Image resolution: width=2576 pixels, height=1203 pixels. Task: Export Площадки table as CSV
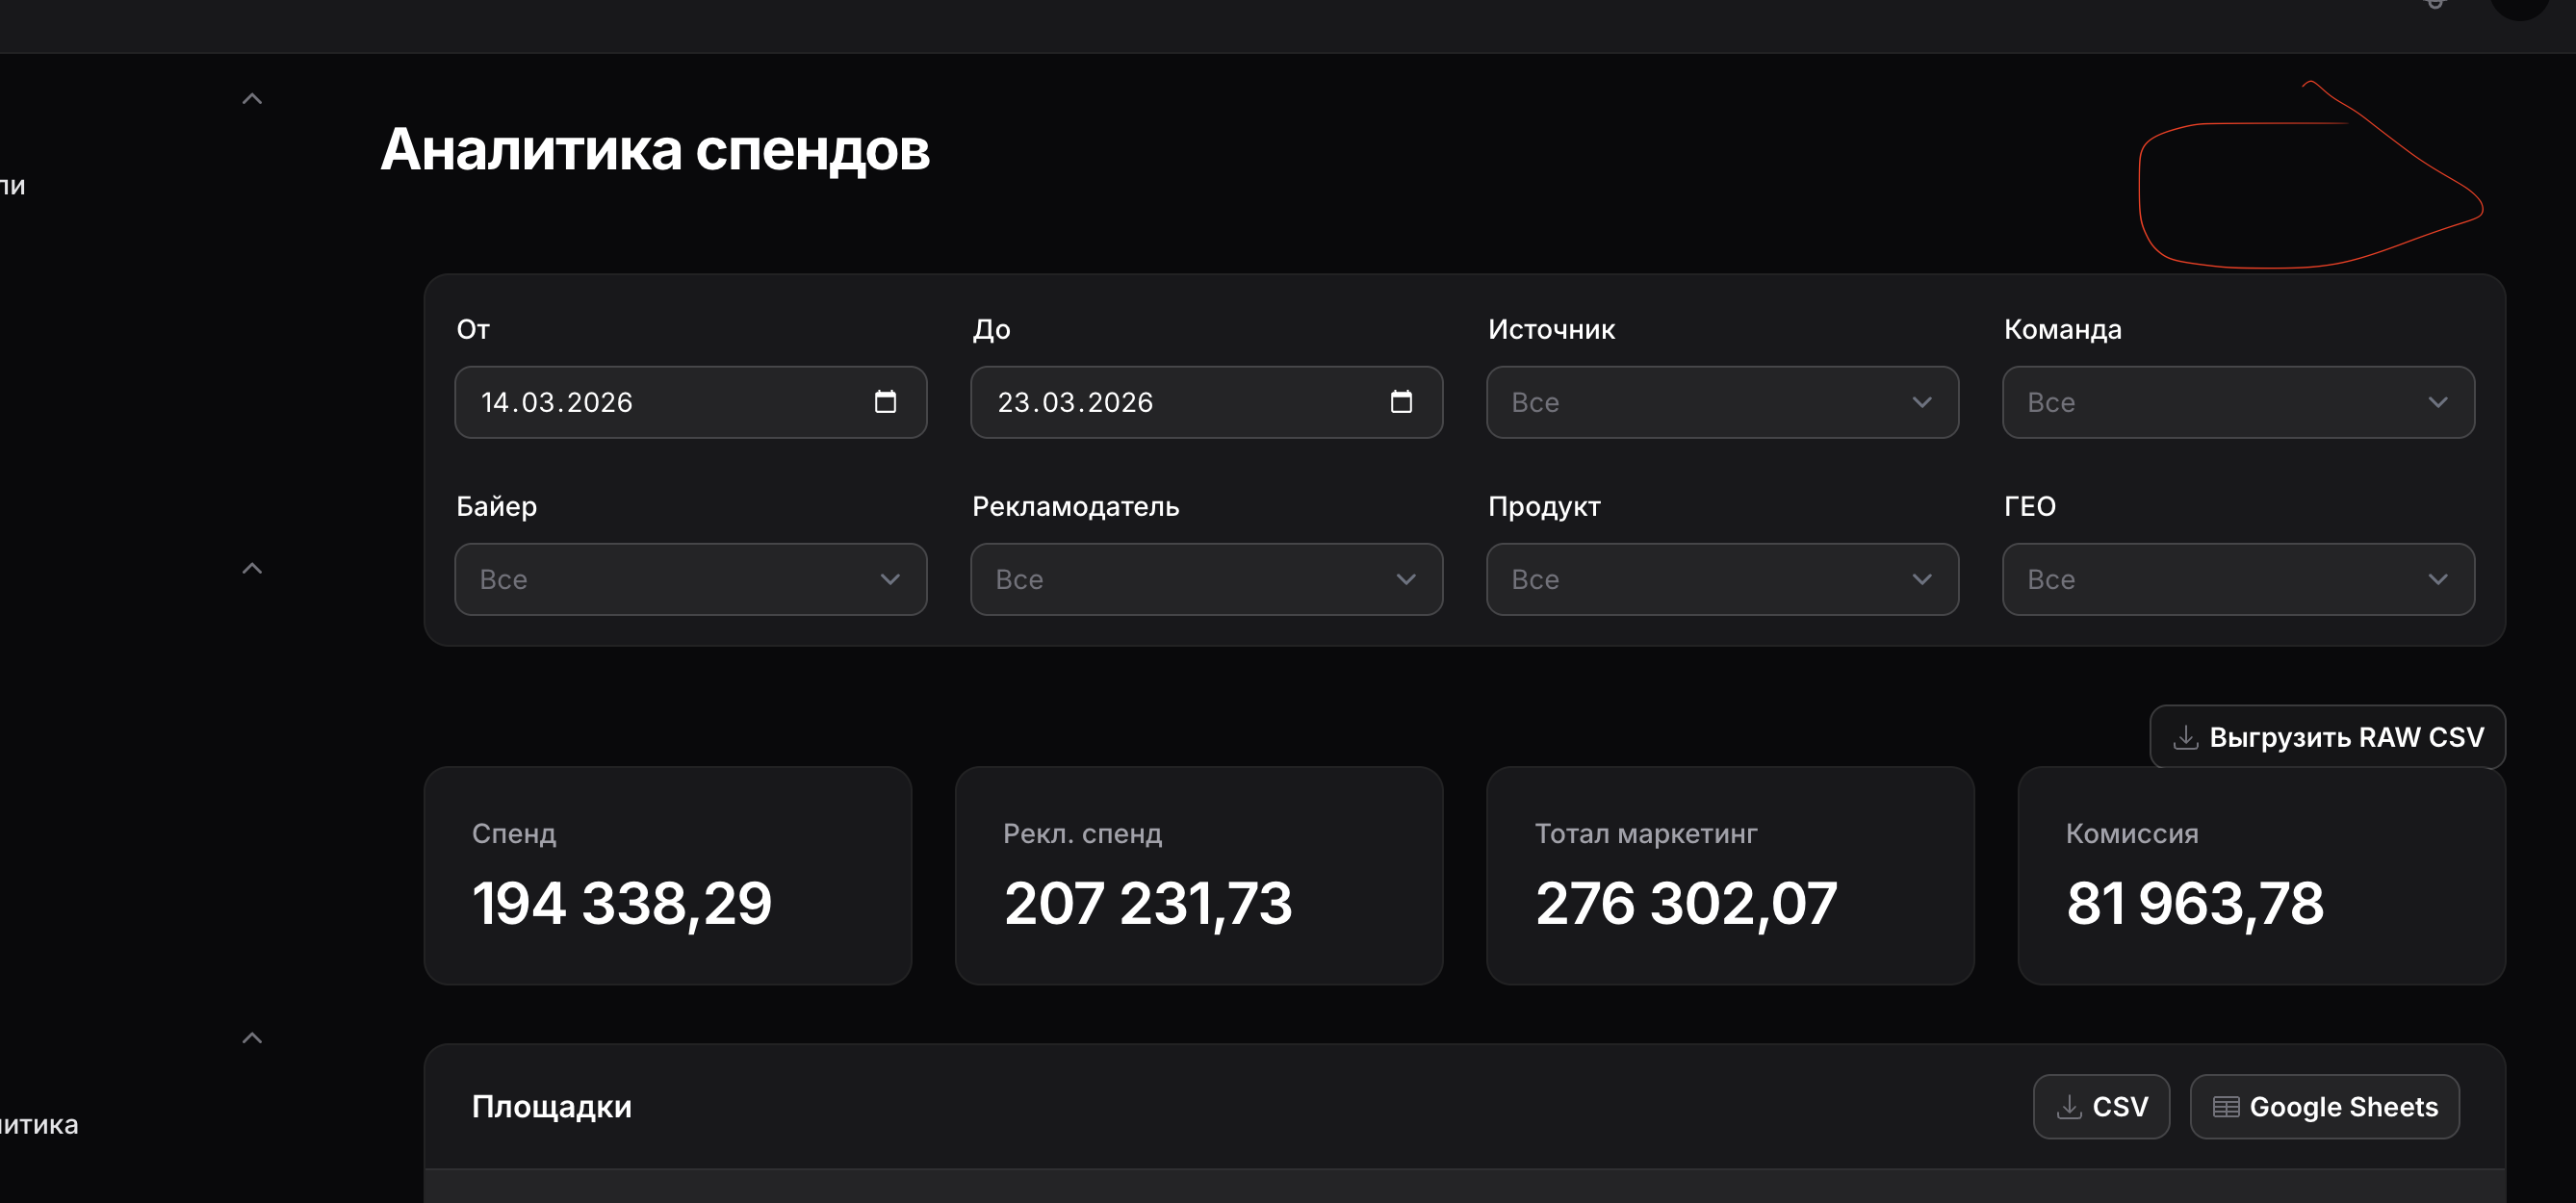(x=2101, y=1107)
